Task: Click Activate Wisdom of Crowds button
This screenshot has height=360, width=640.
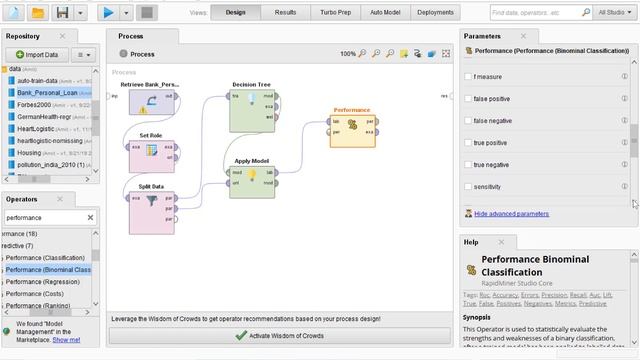Action: (280, 336)
